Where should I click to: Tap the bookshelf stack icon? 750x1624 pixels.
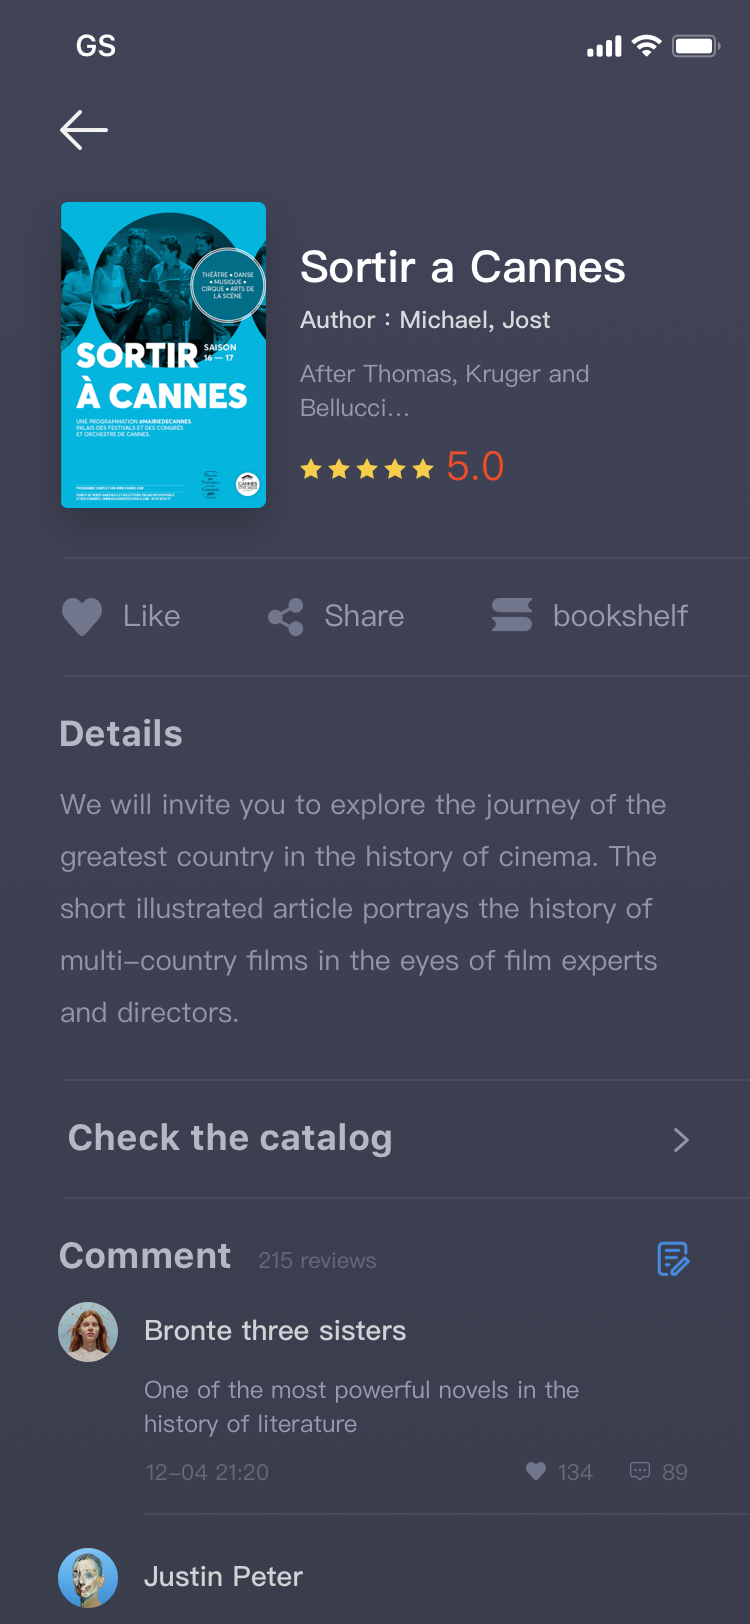[x=512, y=615]
